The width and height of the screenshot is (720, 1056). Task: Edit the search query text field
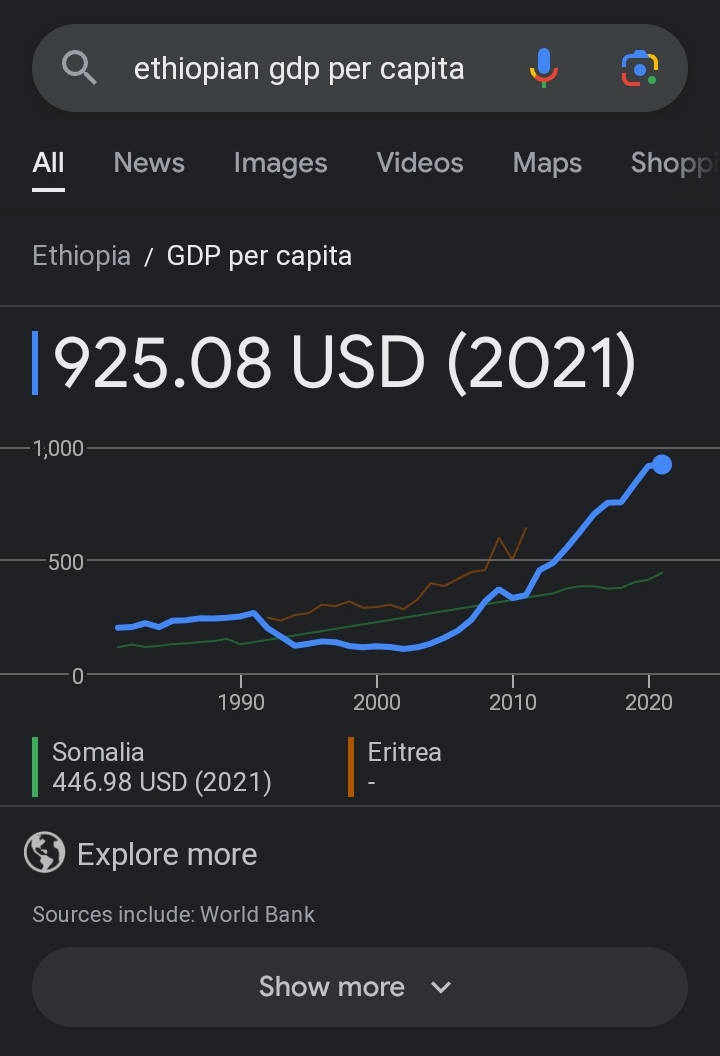click(299, 68)
